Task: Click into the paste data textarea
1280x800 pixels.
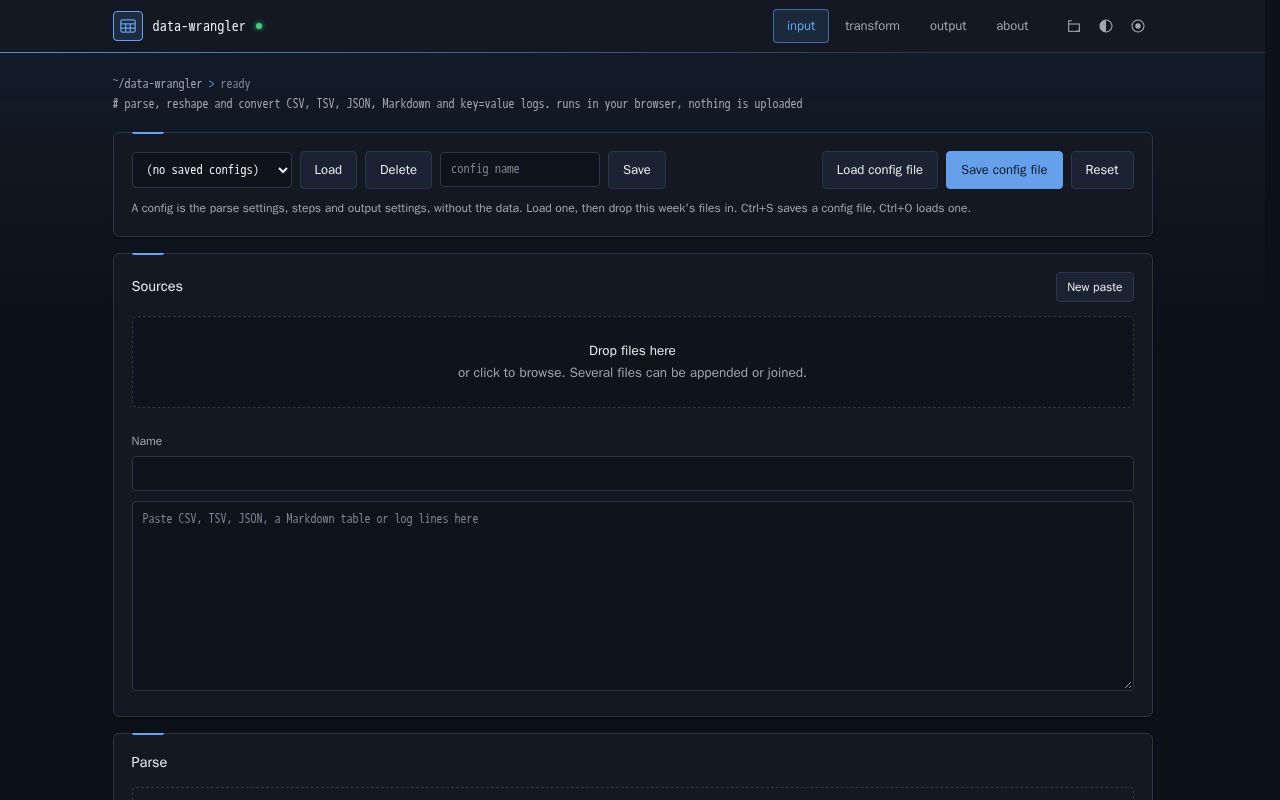Action: pos(633,596)
